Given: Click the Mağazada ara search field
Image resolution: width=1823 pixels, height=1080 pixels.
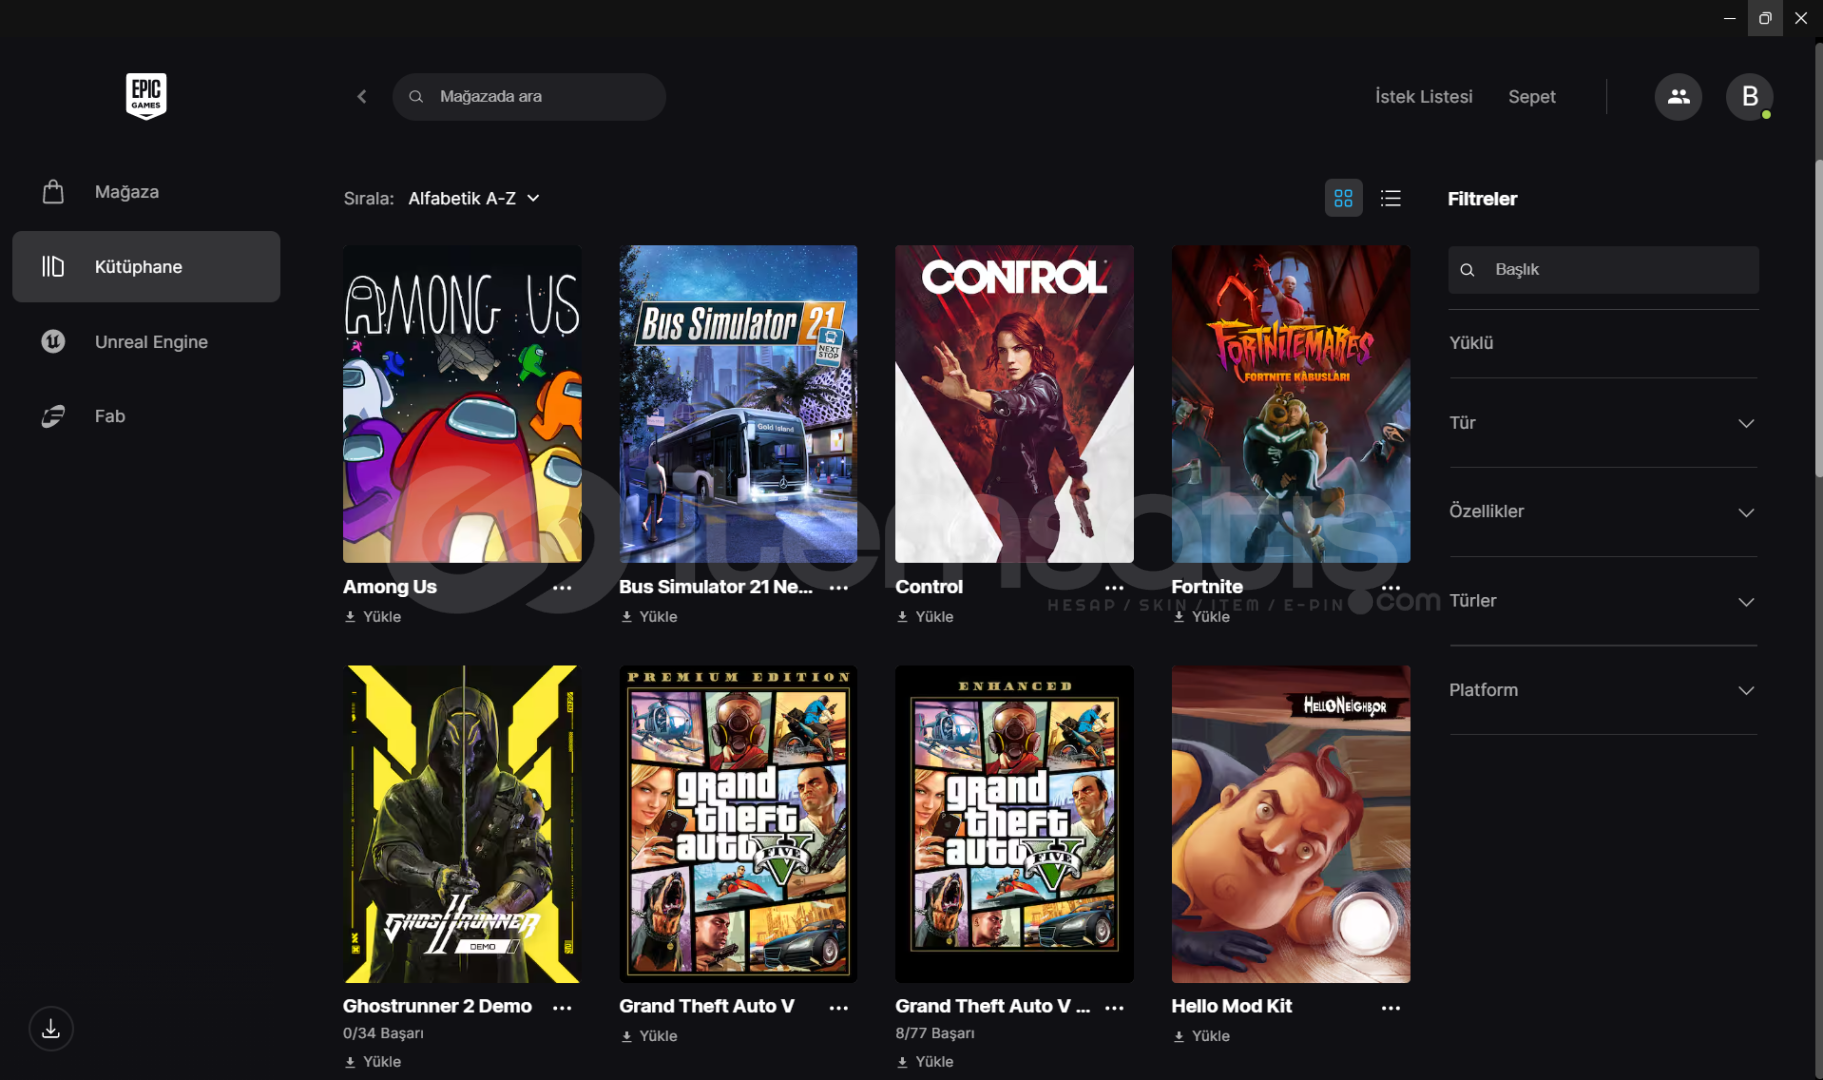Looking at the screenshot, I should pyautogui.click(x=529, y=97).
